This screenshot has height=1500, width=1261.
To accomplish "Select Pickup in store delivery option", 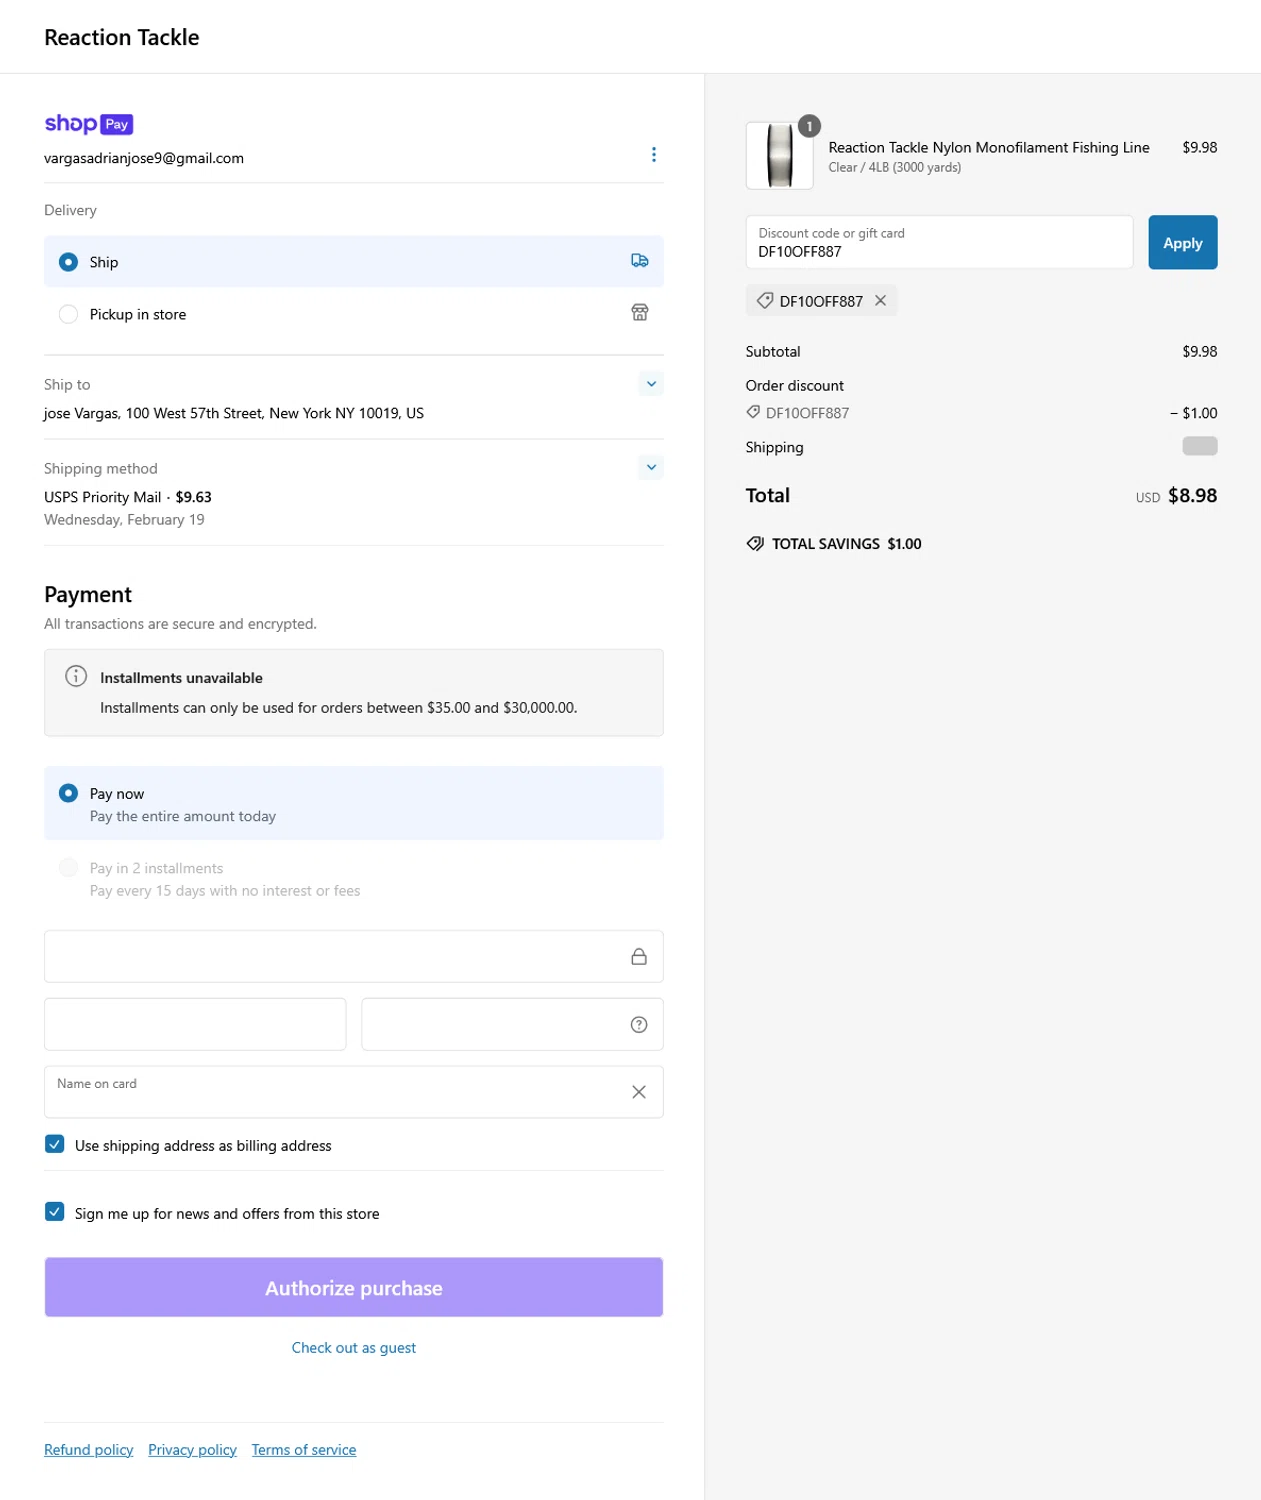I will (x=354, y=314).
